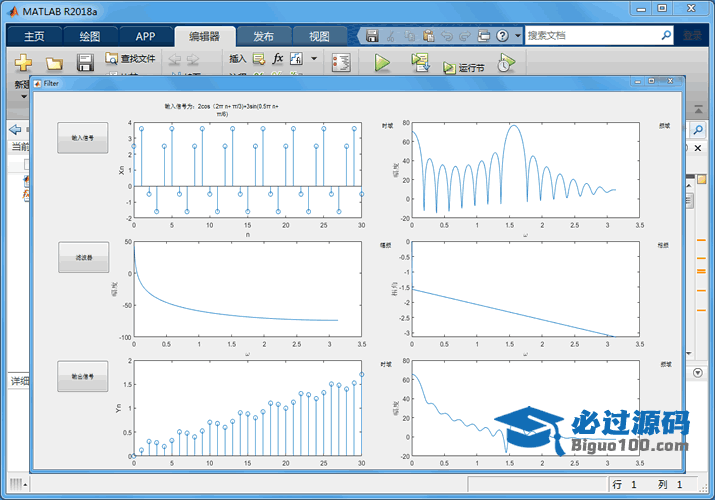The height and width of the screenshot is (500, 715).
Task: Switch to the 绘图 (Plots) tab
Action: tap(90, 36)
